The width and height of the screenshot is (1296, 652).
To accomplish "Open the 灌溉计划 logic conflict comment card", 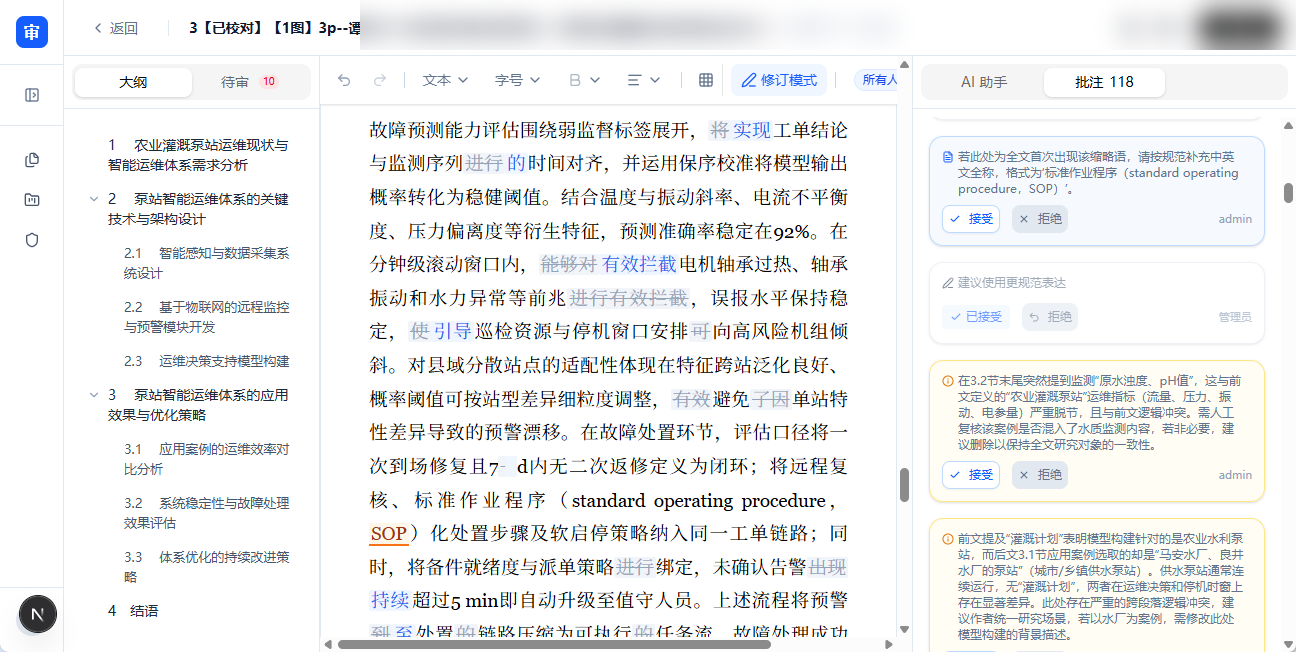I will click(x=1097, y=584).
